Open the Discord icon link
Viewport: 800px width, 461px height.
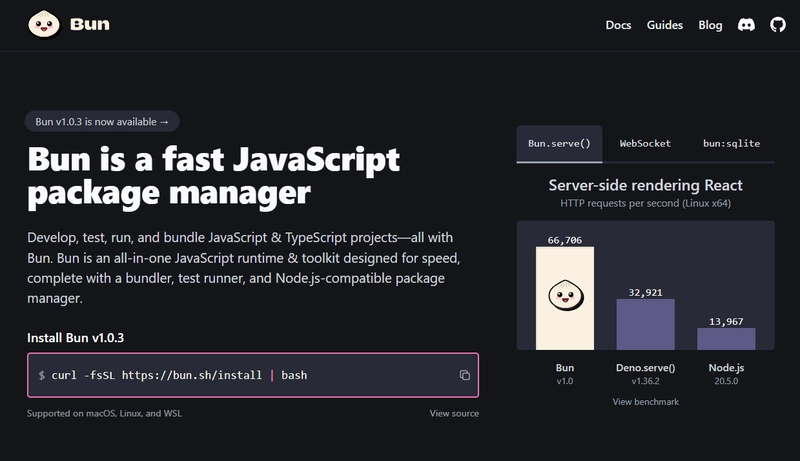(x=746, y=24)
